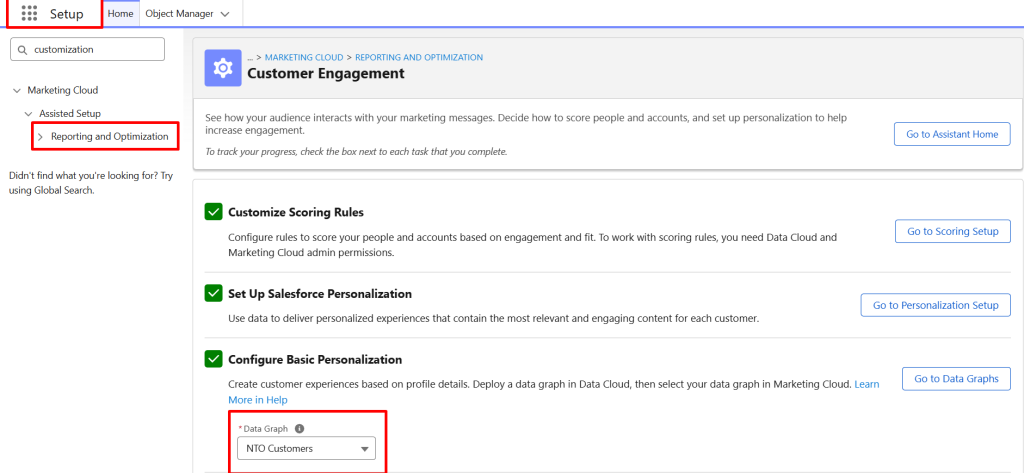Image resolution: width=1024 pixels, height=473 pixels.
Task: Uncheck the Customize Scoring Rules checkbox
Action: [214, 212]
